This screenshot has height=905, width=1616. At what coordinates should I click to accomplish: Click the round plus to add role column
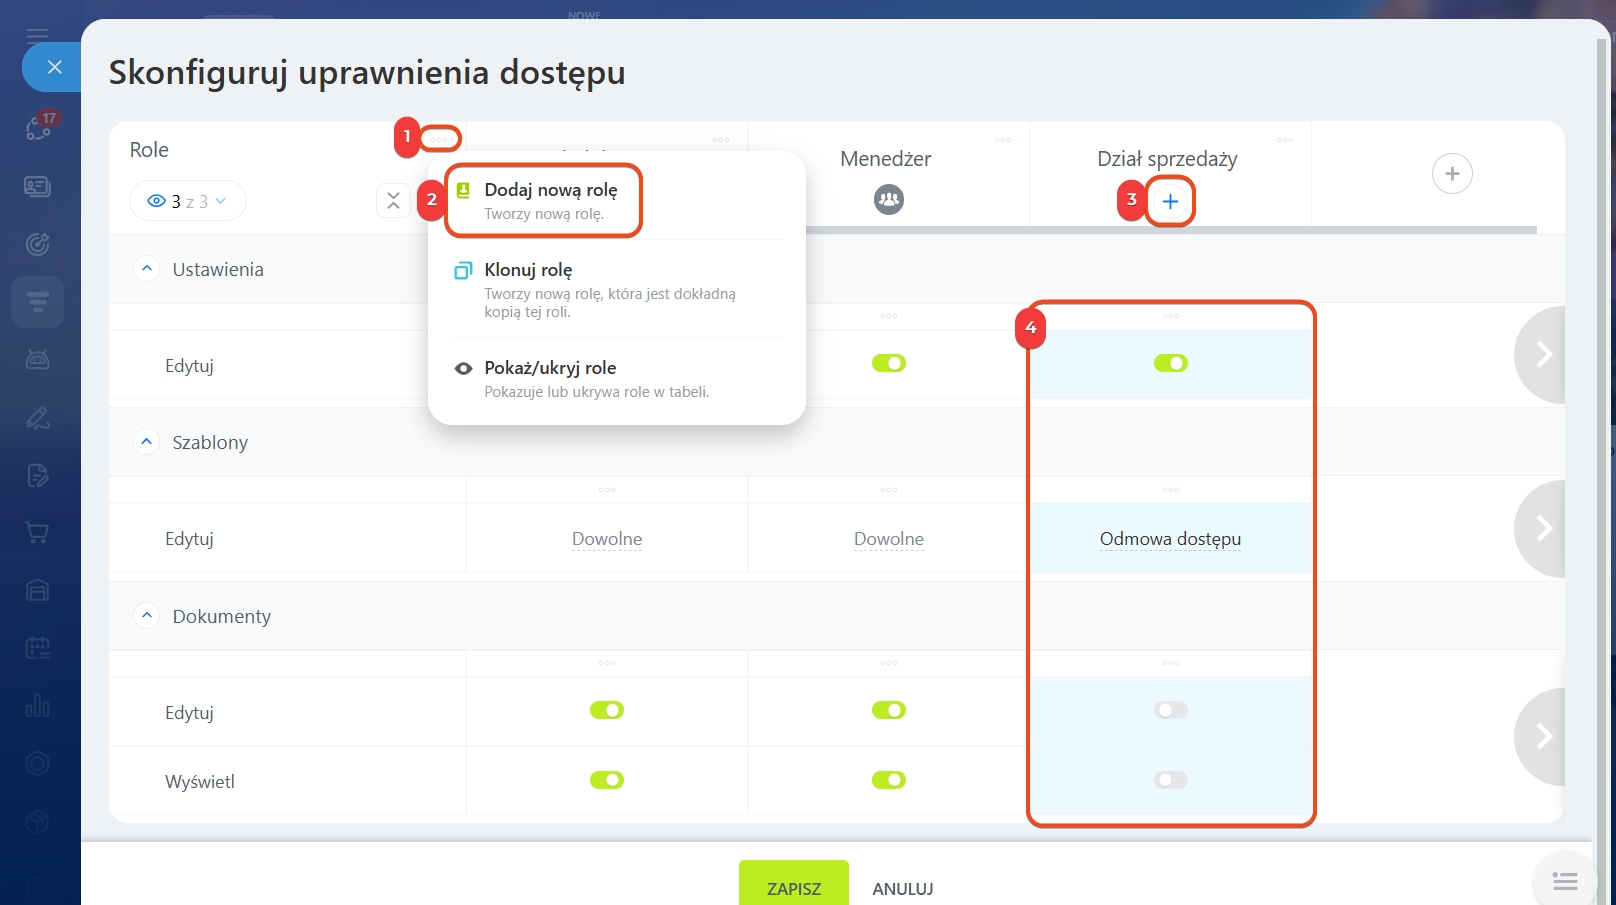point(1451,174)
